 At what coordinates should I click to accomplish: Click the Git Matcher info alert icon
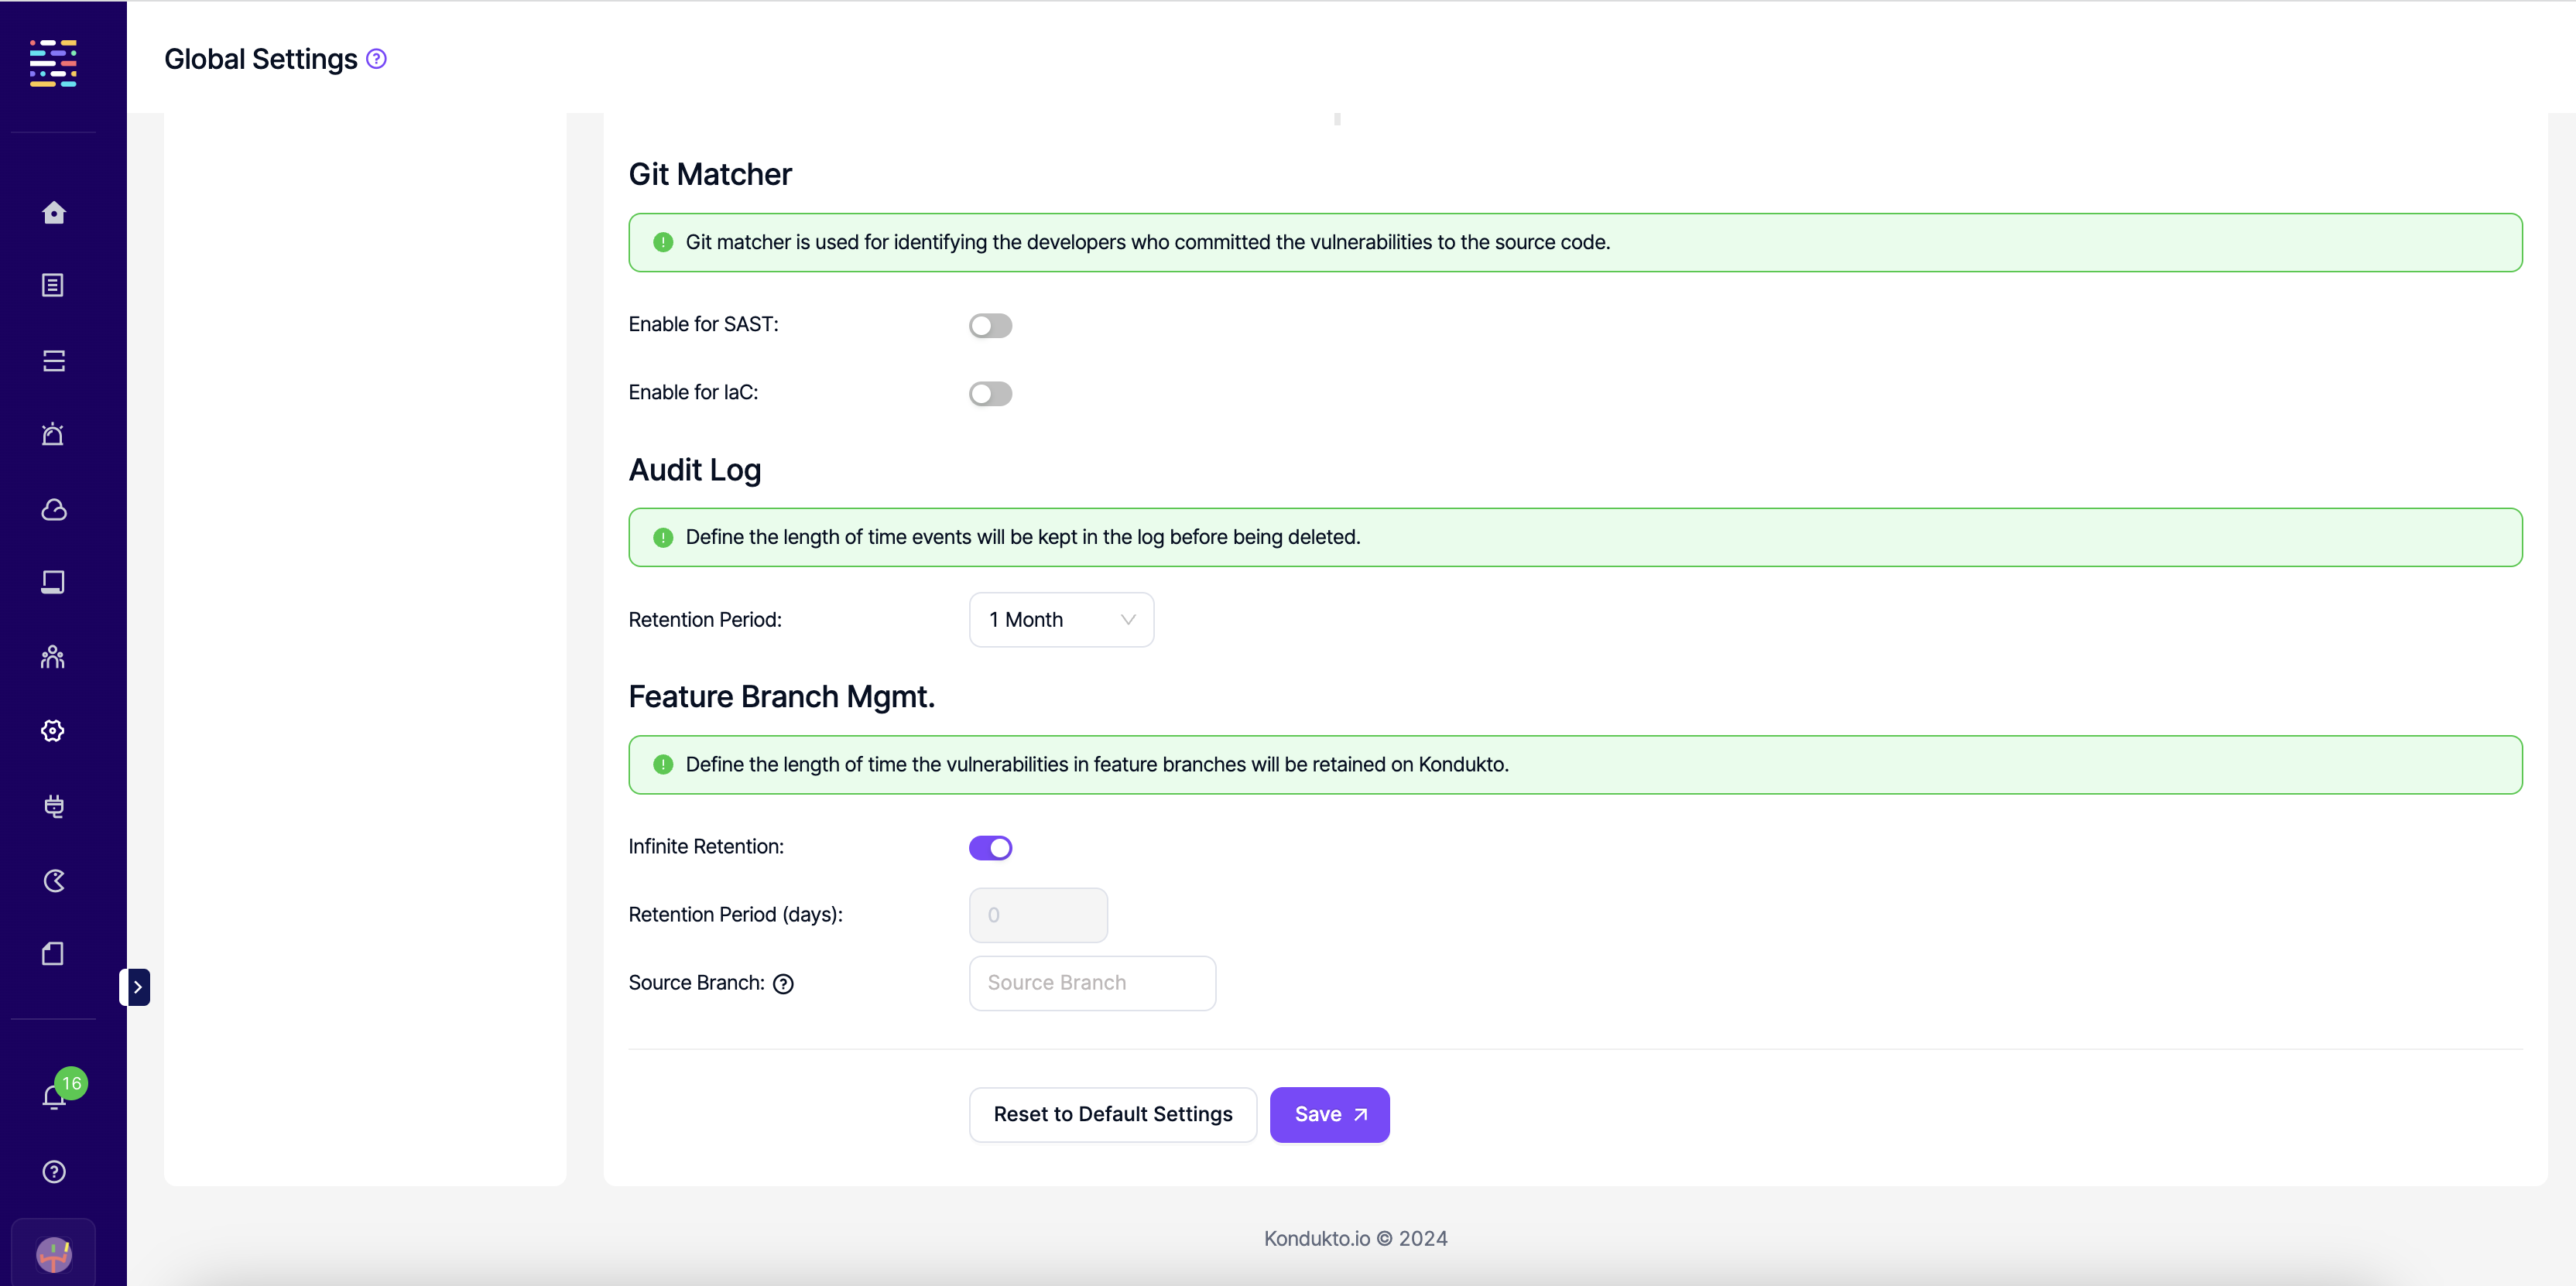[663, 242]
